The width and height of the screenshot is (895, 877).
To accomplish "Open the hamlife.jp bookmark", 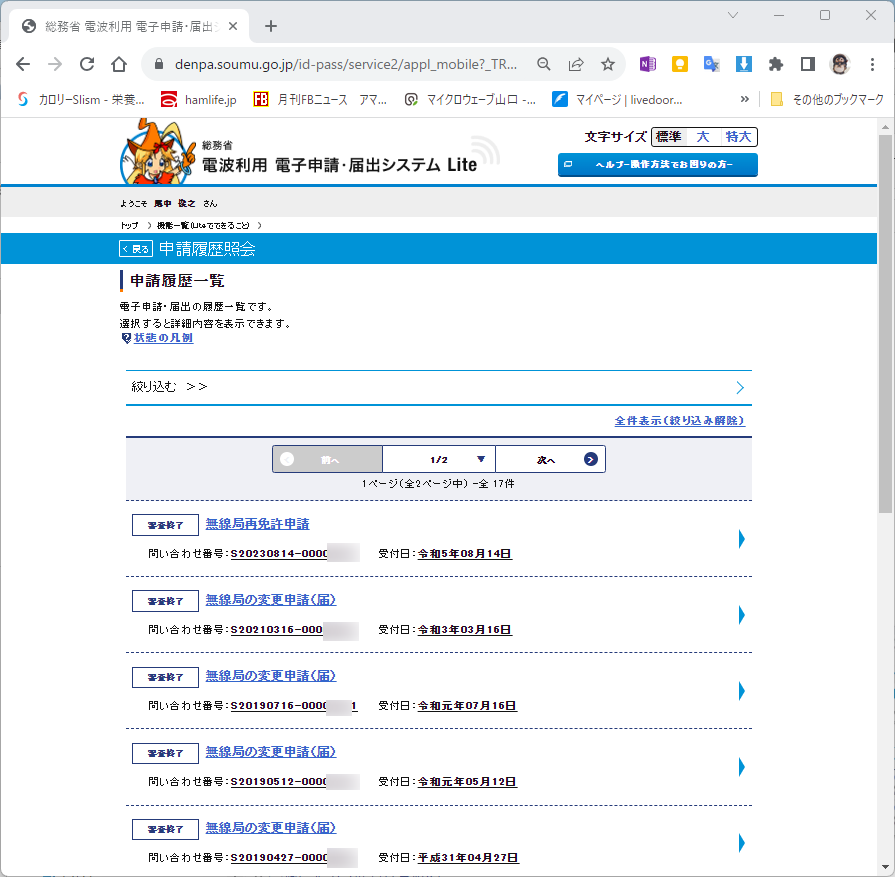I will (198, 100).
